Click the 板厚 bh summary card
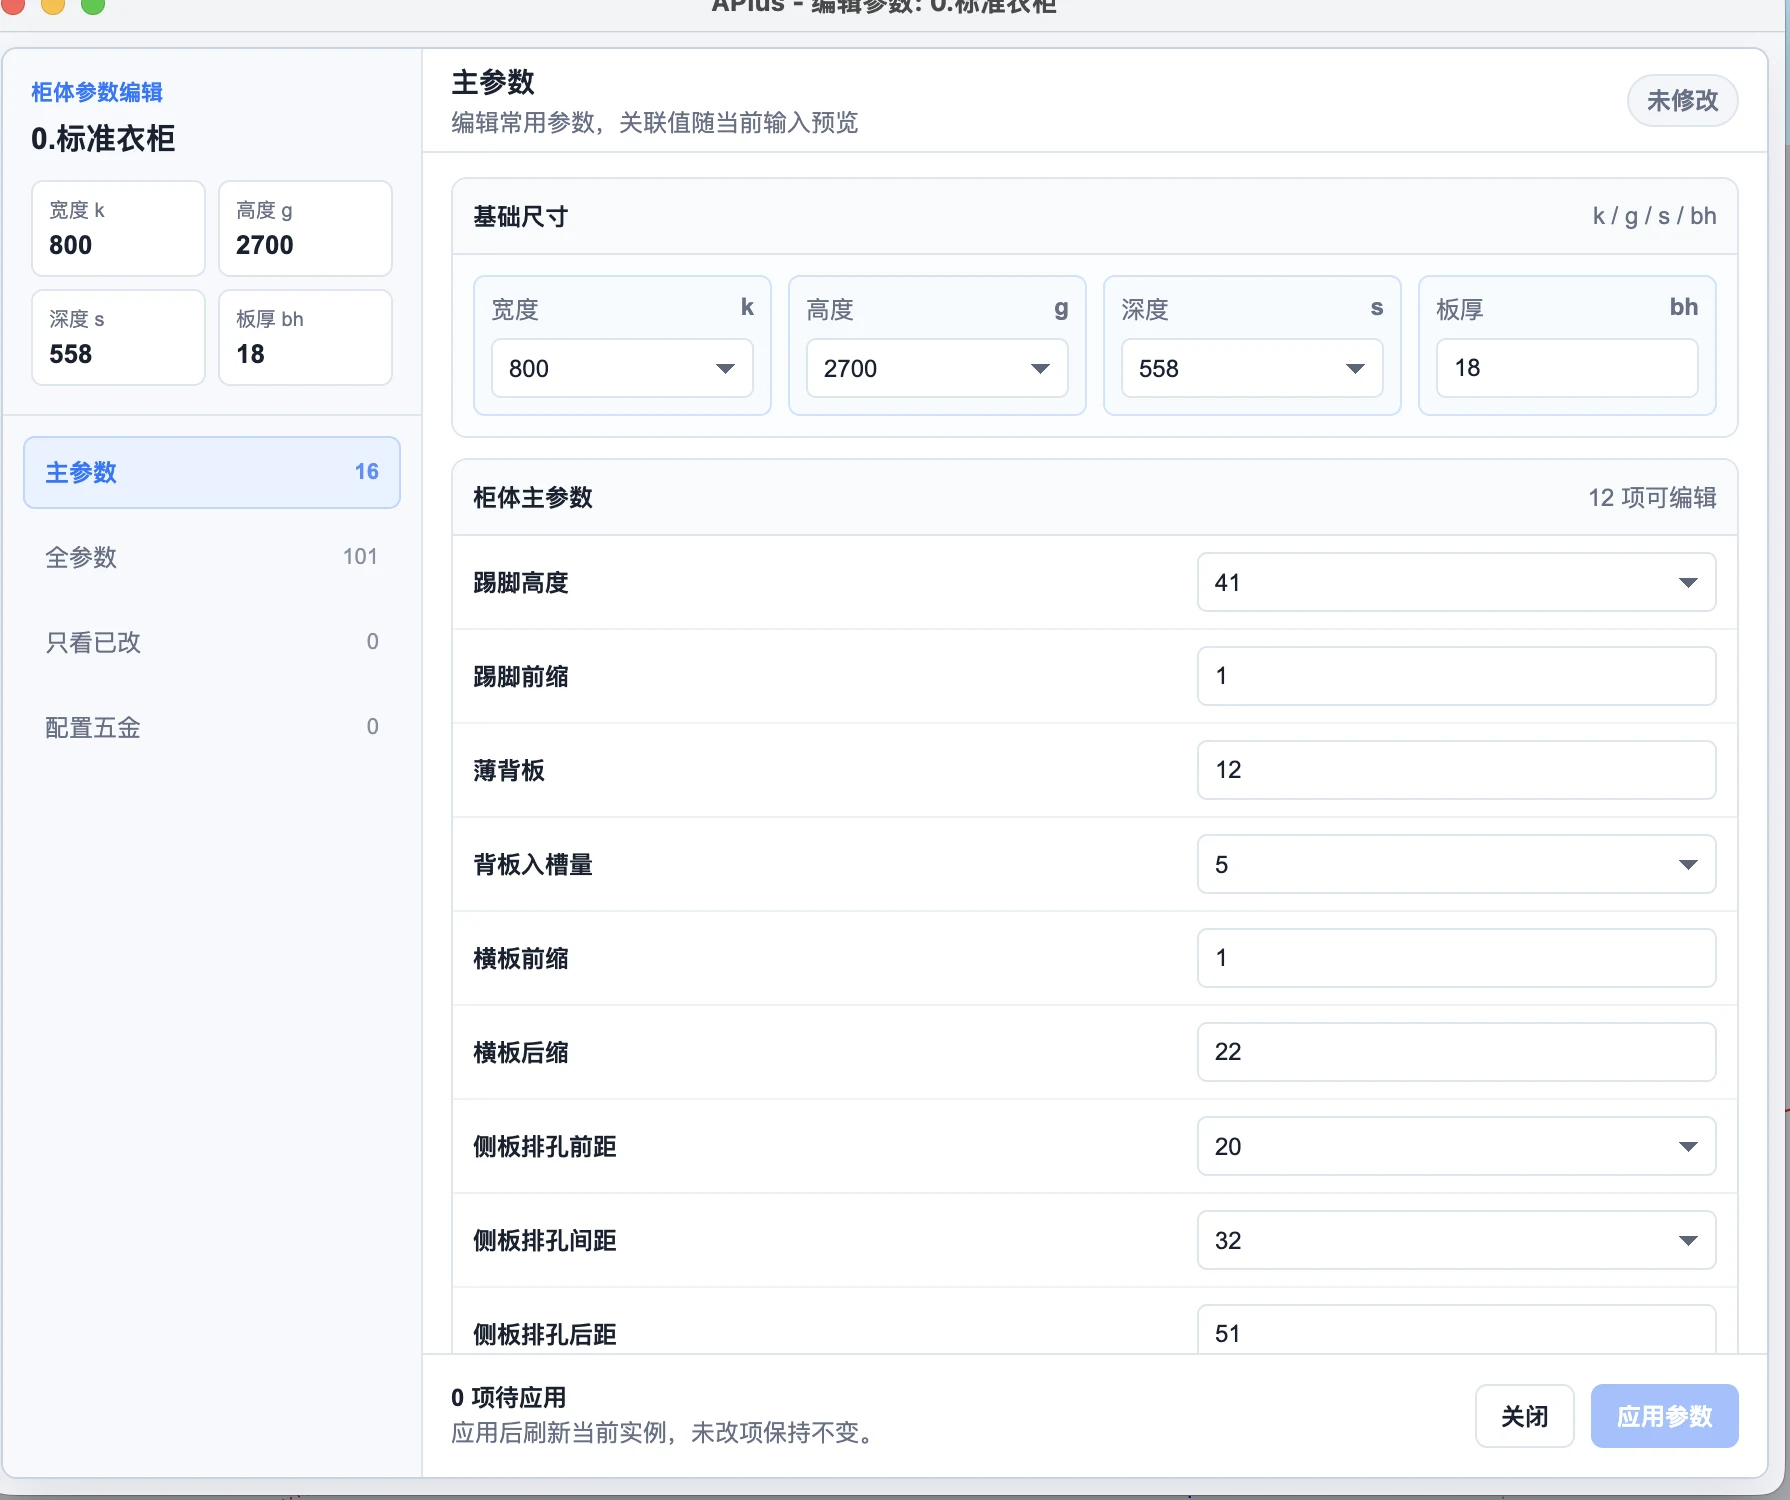 [x=305, y=337]
